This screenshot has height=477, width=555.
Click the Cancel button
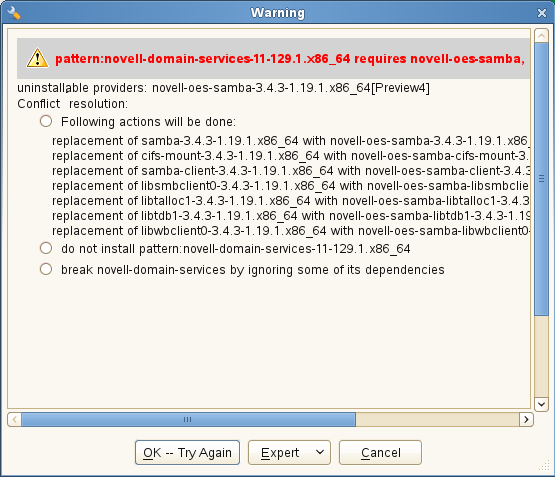tap(381, 453)
